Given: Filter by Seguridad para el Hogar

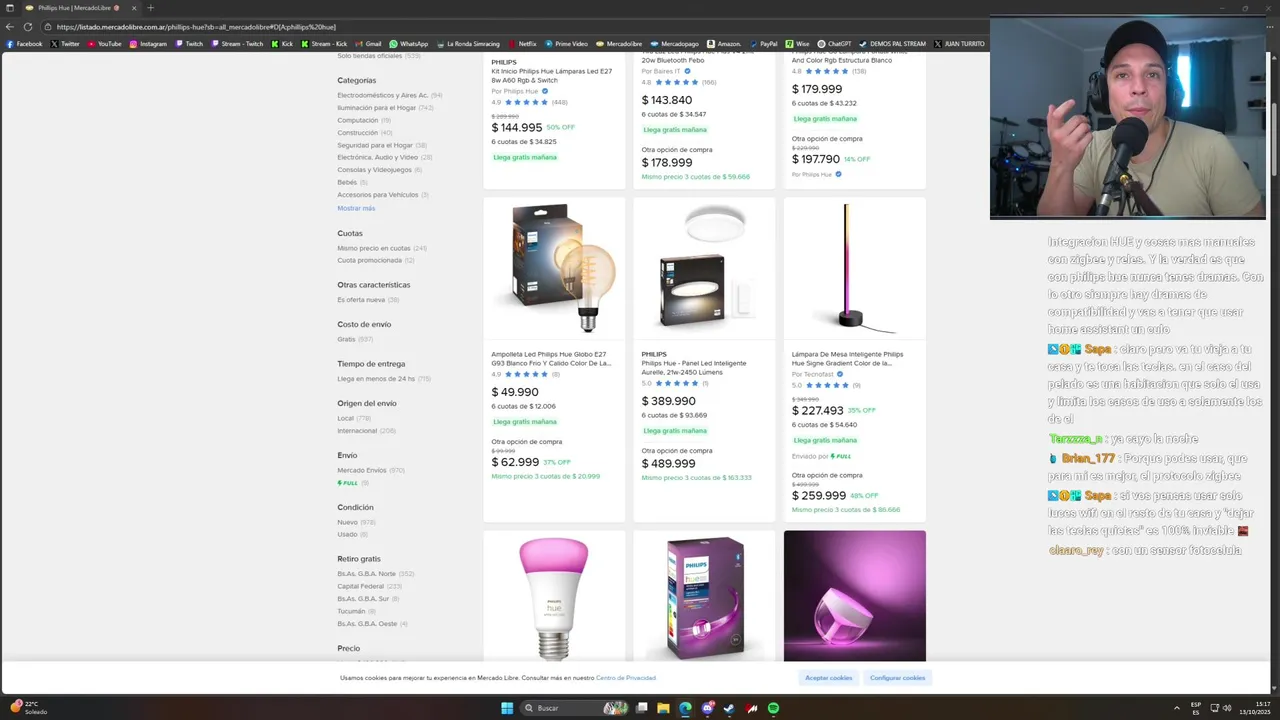Looking at the screenshot, I should click(381, 145).
